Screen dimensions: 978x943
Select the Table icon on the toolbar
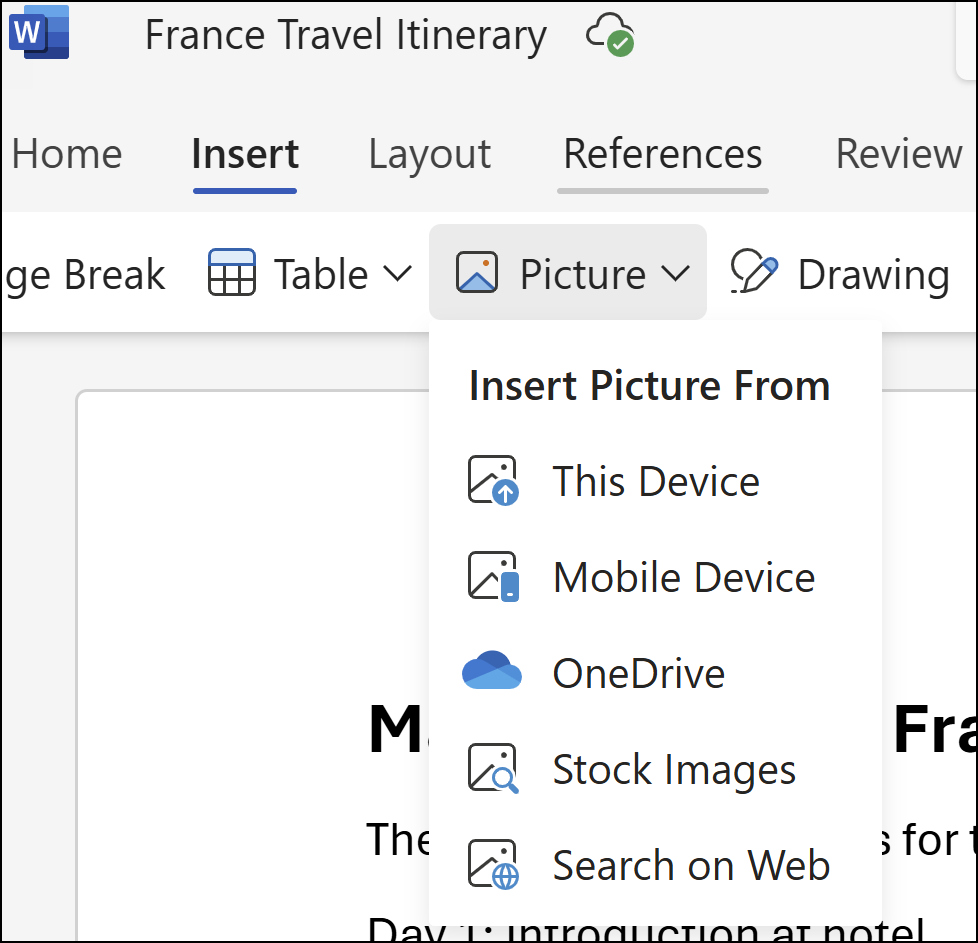232,272
